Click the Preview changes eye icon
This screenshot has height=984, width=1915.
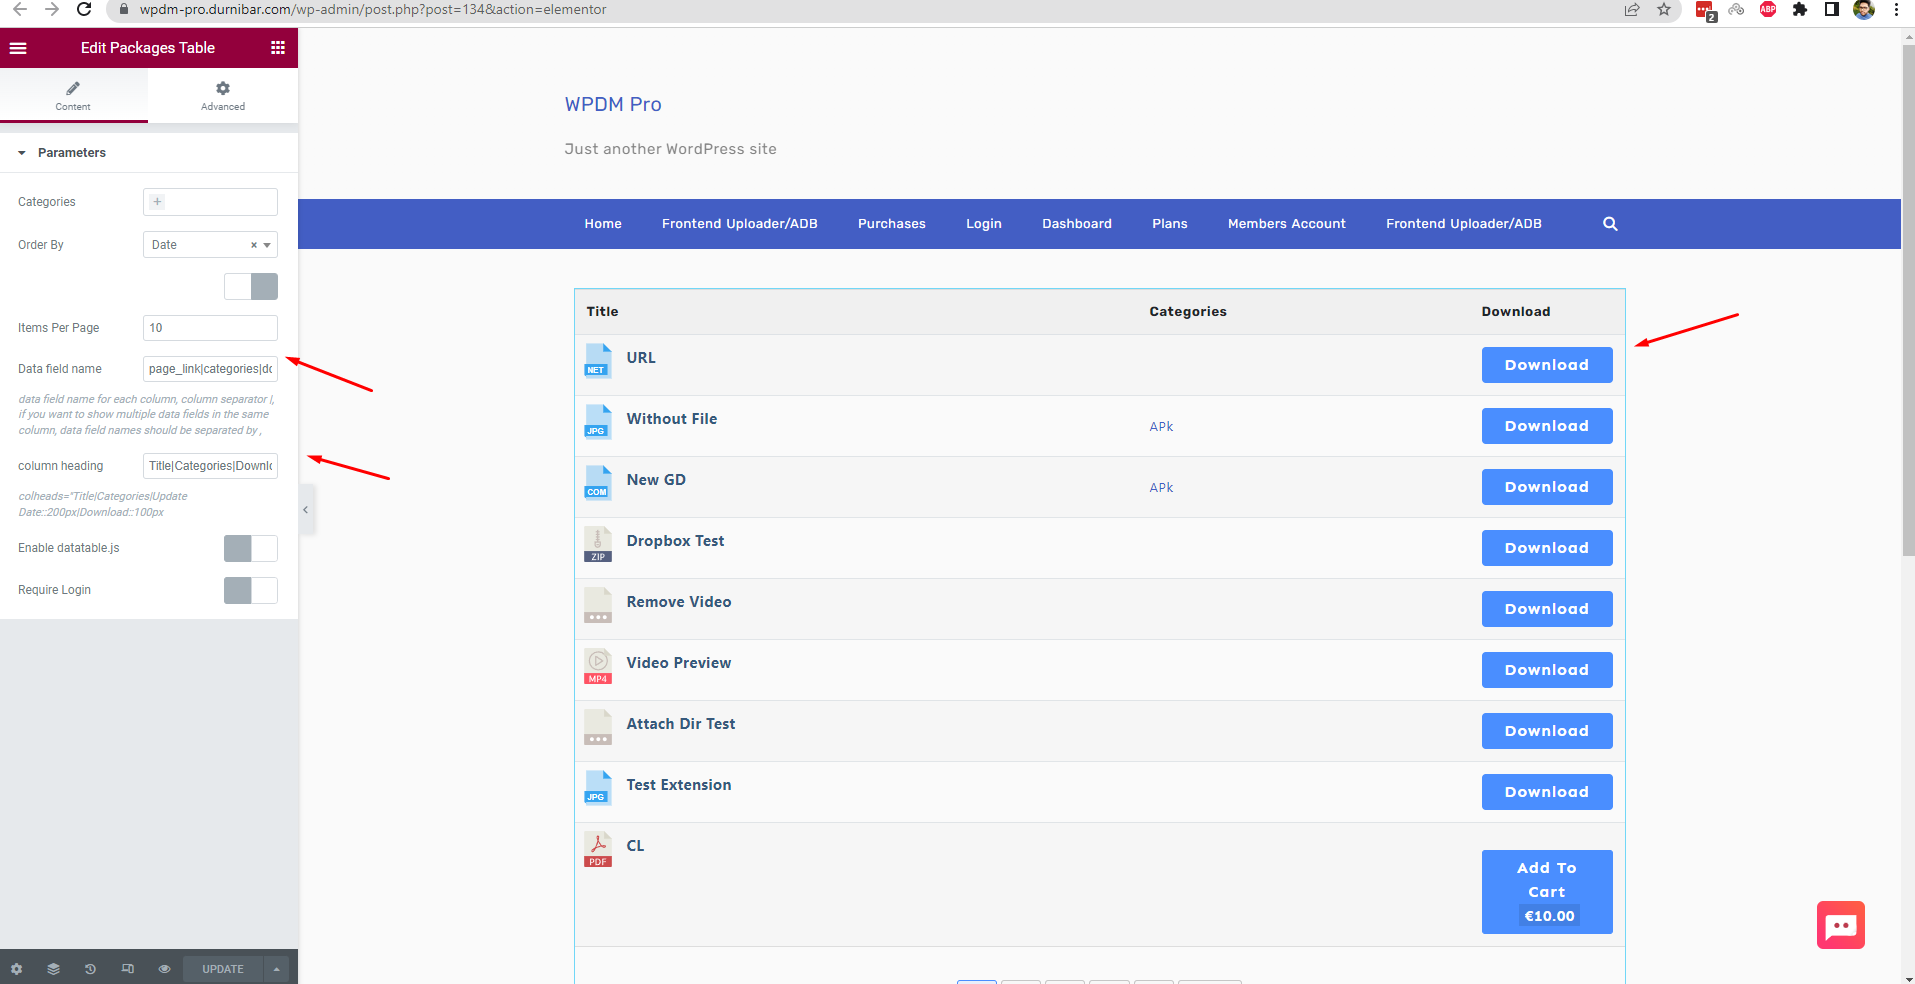coord(165,969)
